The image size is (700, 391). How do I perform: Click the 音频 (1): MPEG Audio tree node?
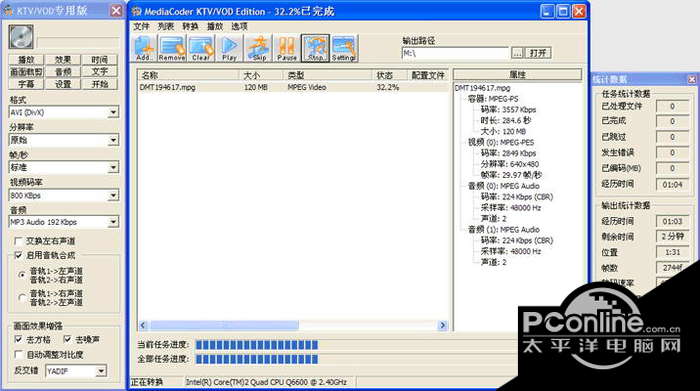[504, 229]
